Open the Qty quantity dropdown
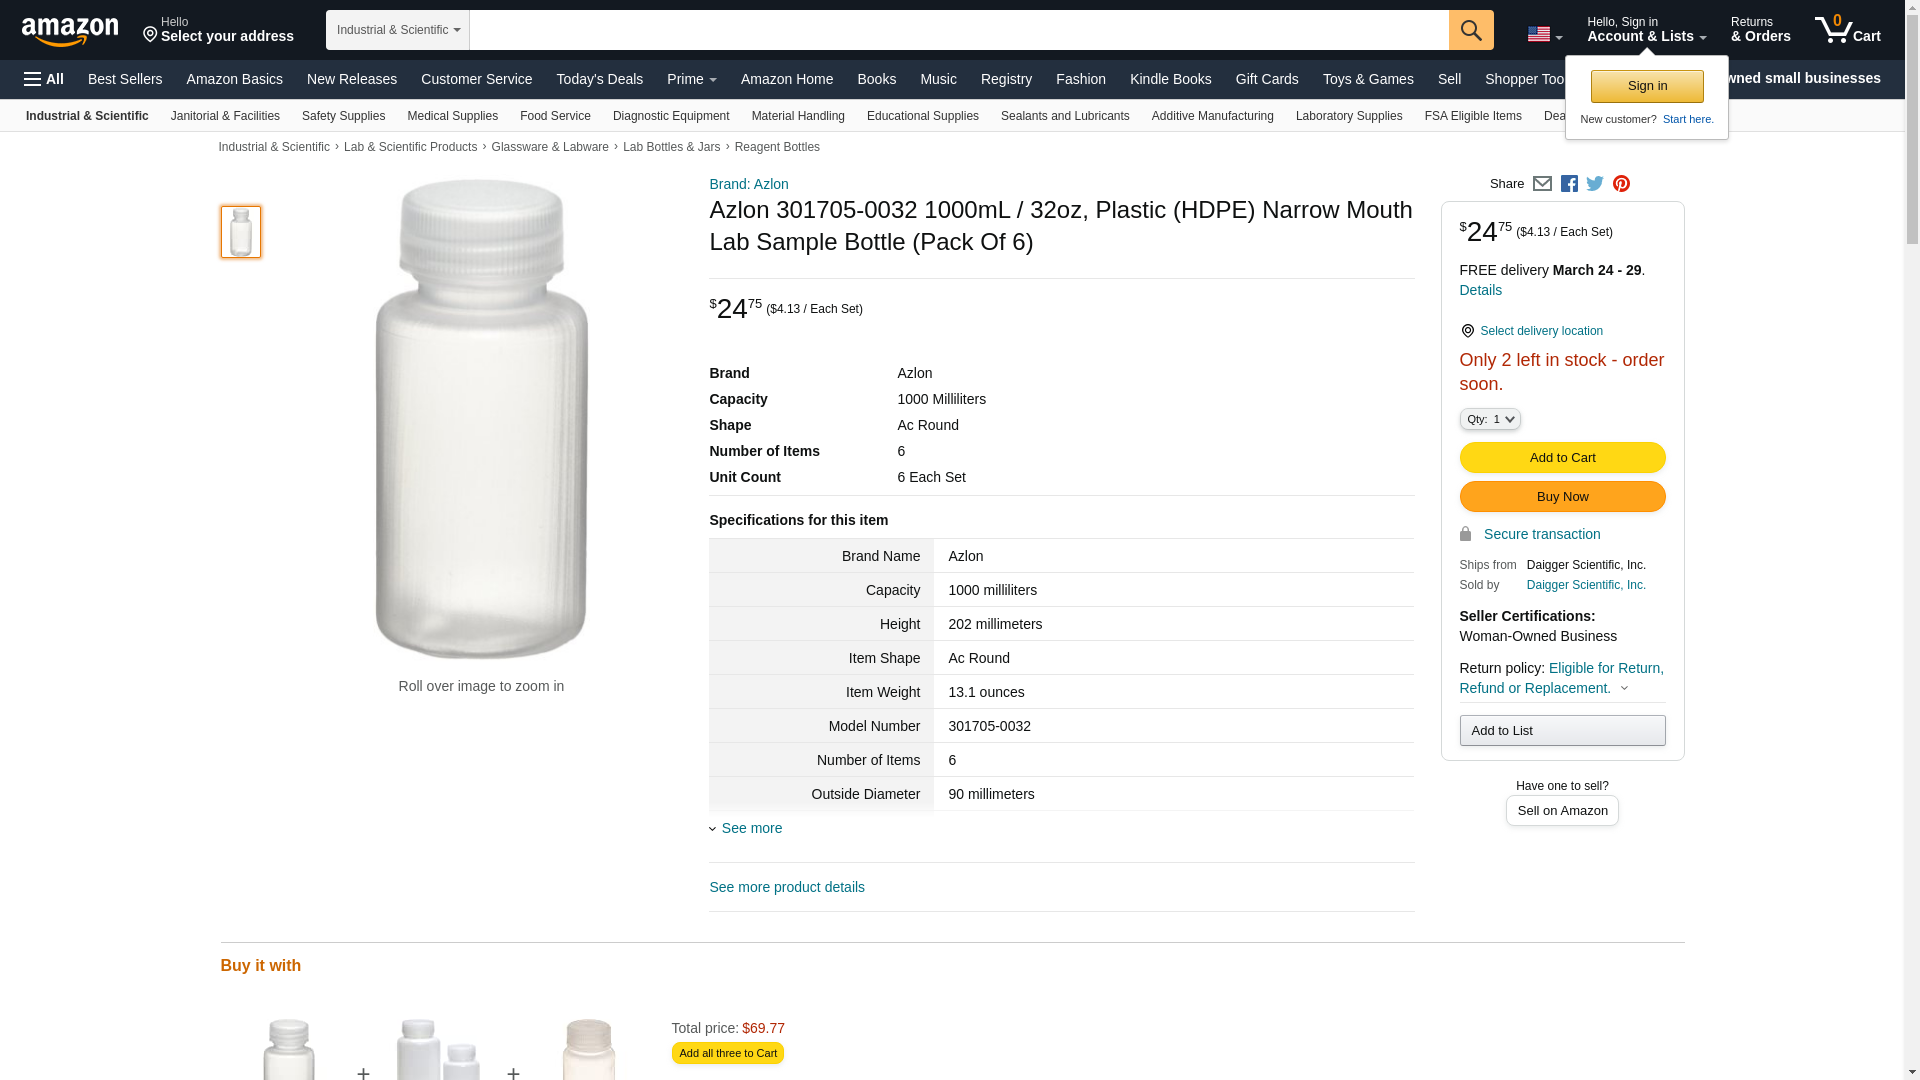The image size is (1920, 1080). [1490, 420]
